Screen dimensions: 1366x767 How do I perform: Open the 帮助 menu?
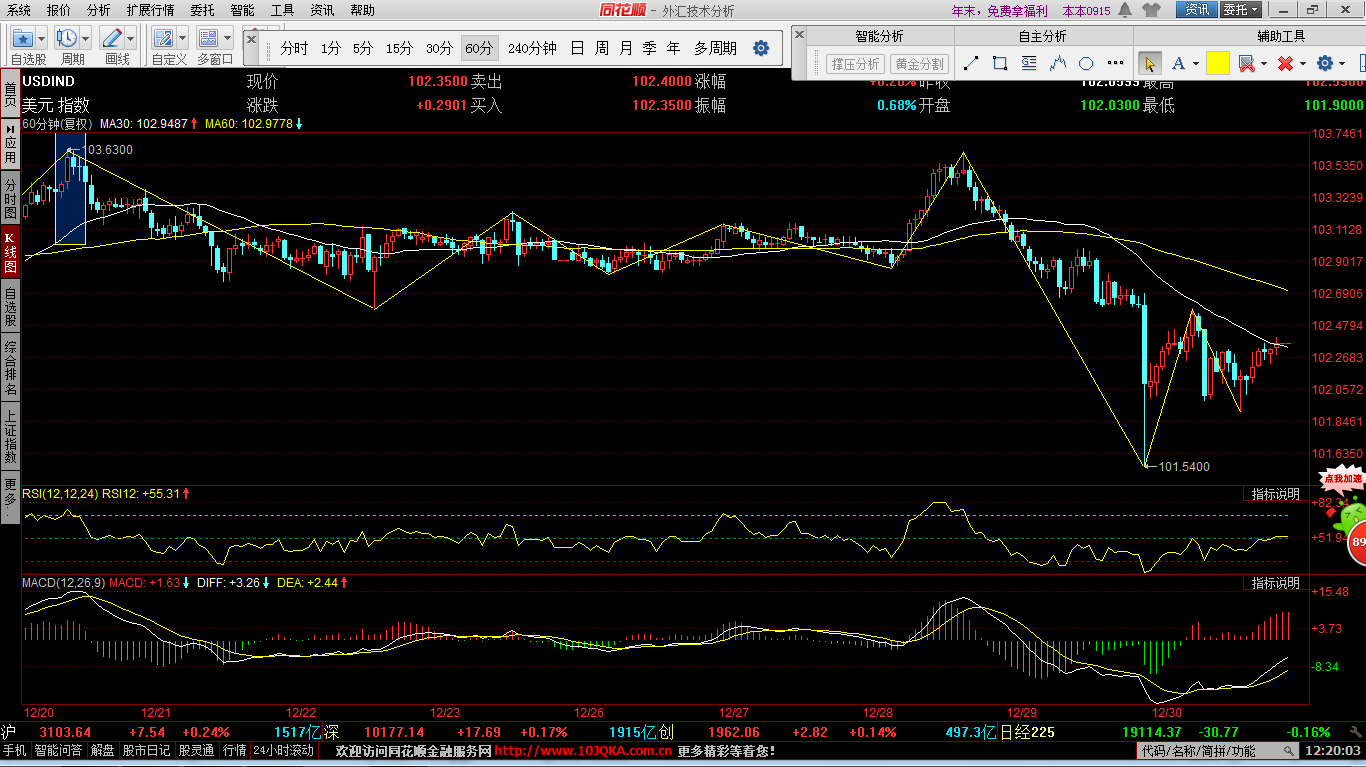pyautogui.click(x=362, y=10)
